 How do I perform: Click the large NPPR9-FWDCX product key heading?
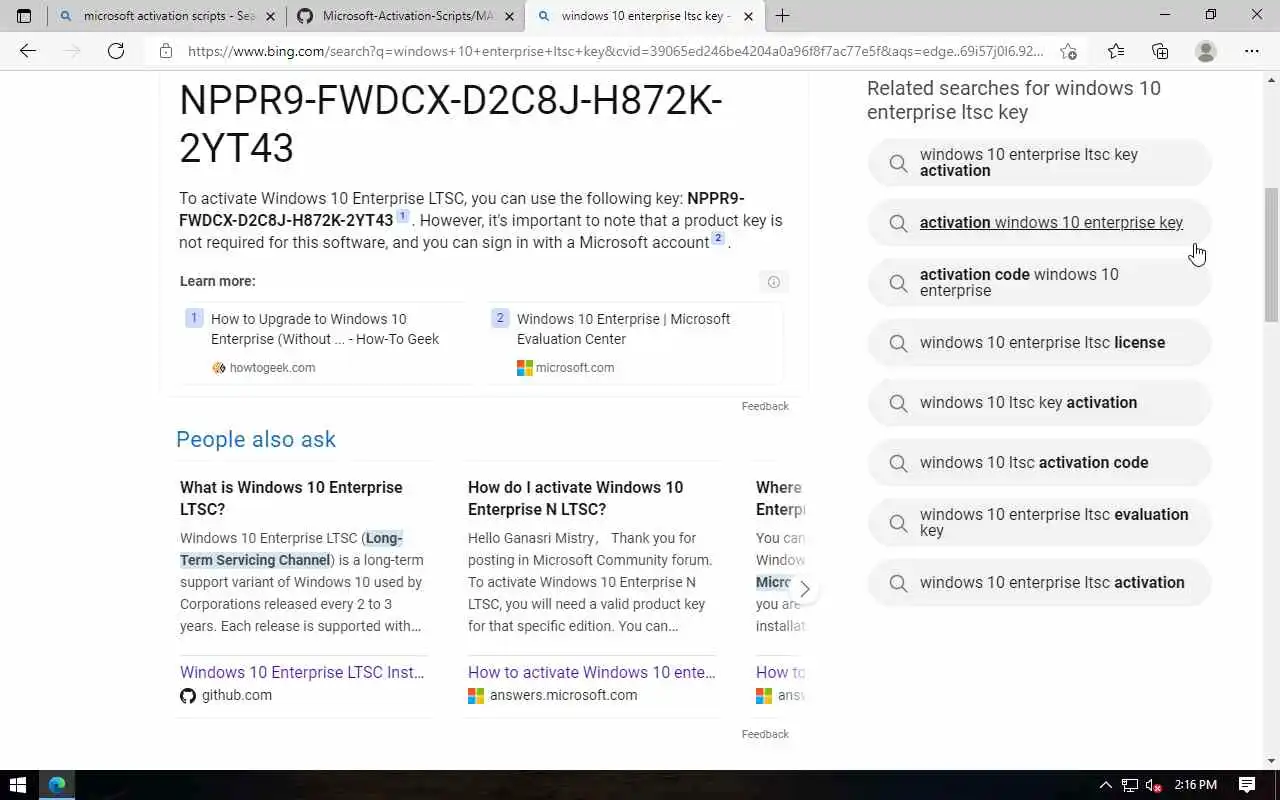point(451,124)
